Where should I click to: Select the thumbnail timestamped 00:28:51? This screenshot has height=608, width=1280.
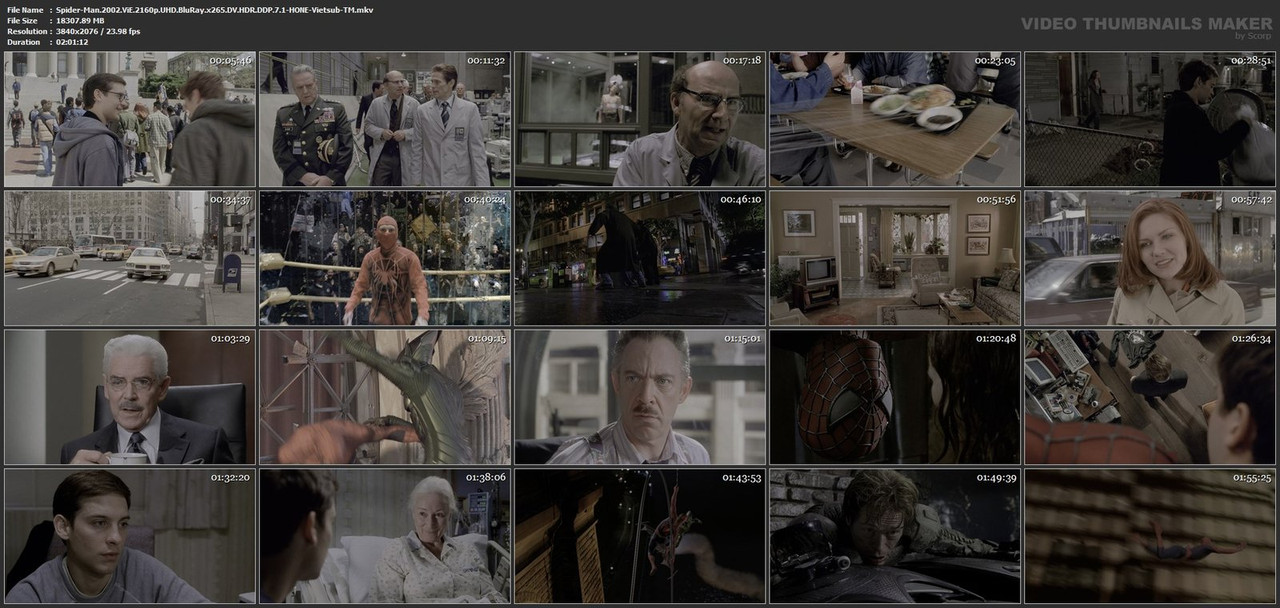tap(1150, 120)
